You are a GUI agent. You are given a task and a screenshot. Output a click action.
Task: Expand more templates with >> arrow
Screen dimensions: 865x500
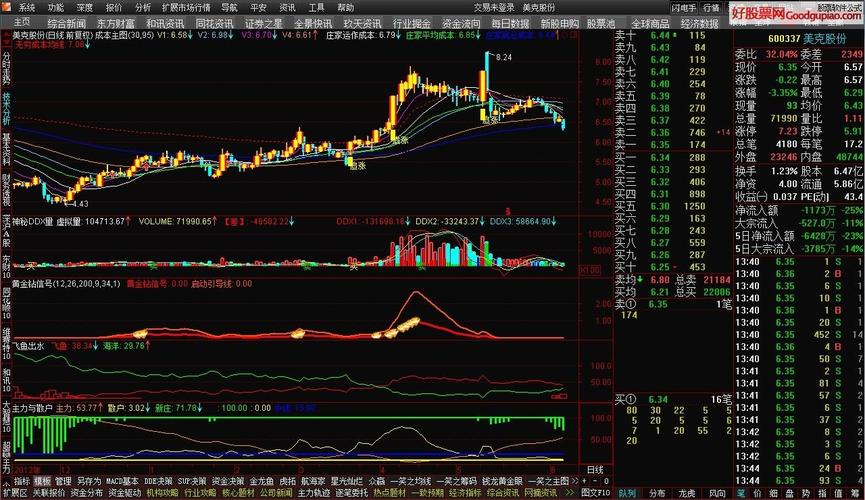574,481
